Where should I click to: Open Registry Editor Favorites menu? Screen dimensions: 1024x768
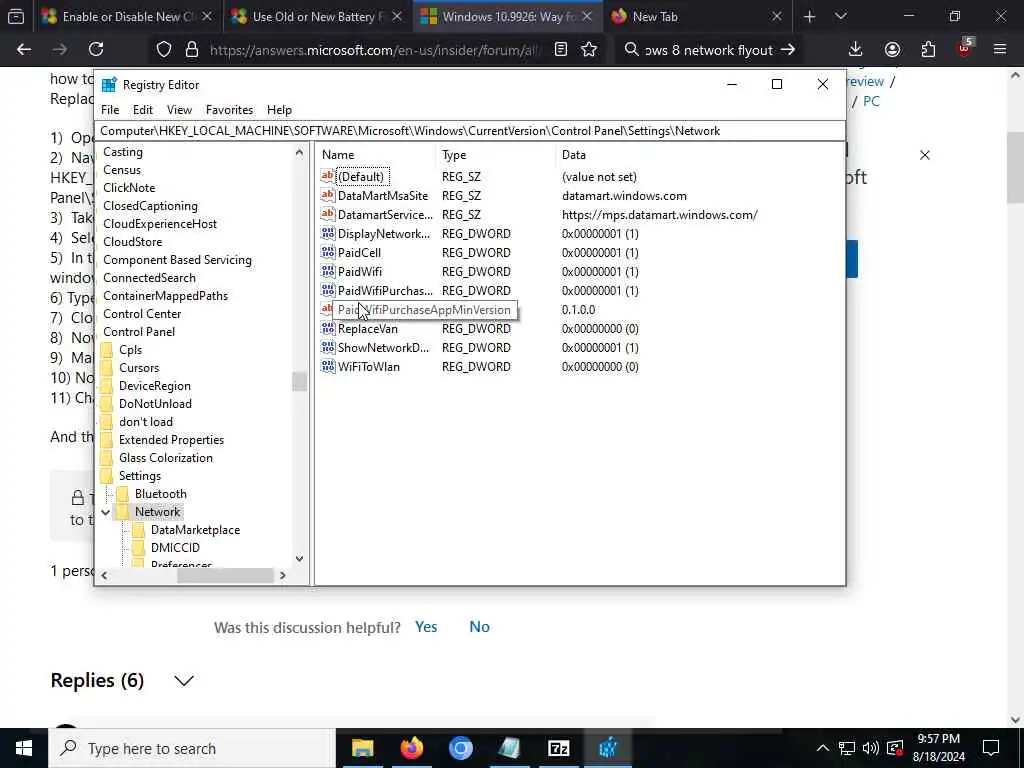[x=229, y=110]
